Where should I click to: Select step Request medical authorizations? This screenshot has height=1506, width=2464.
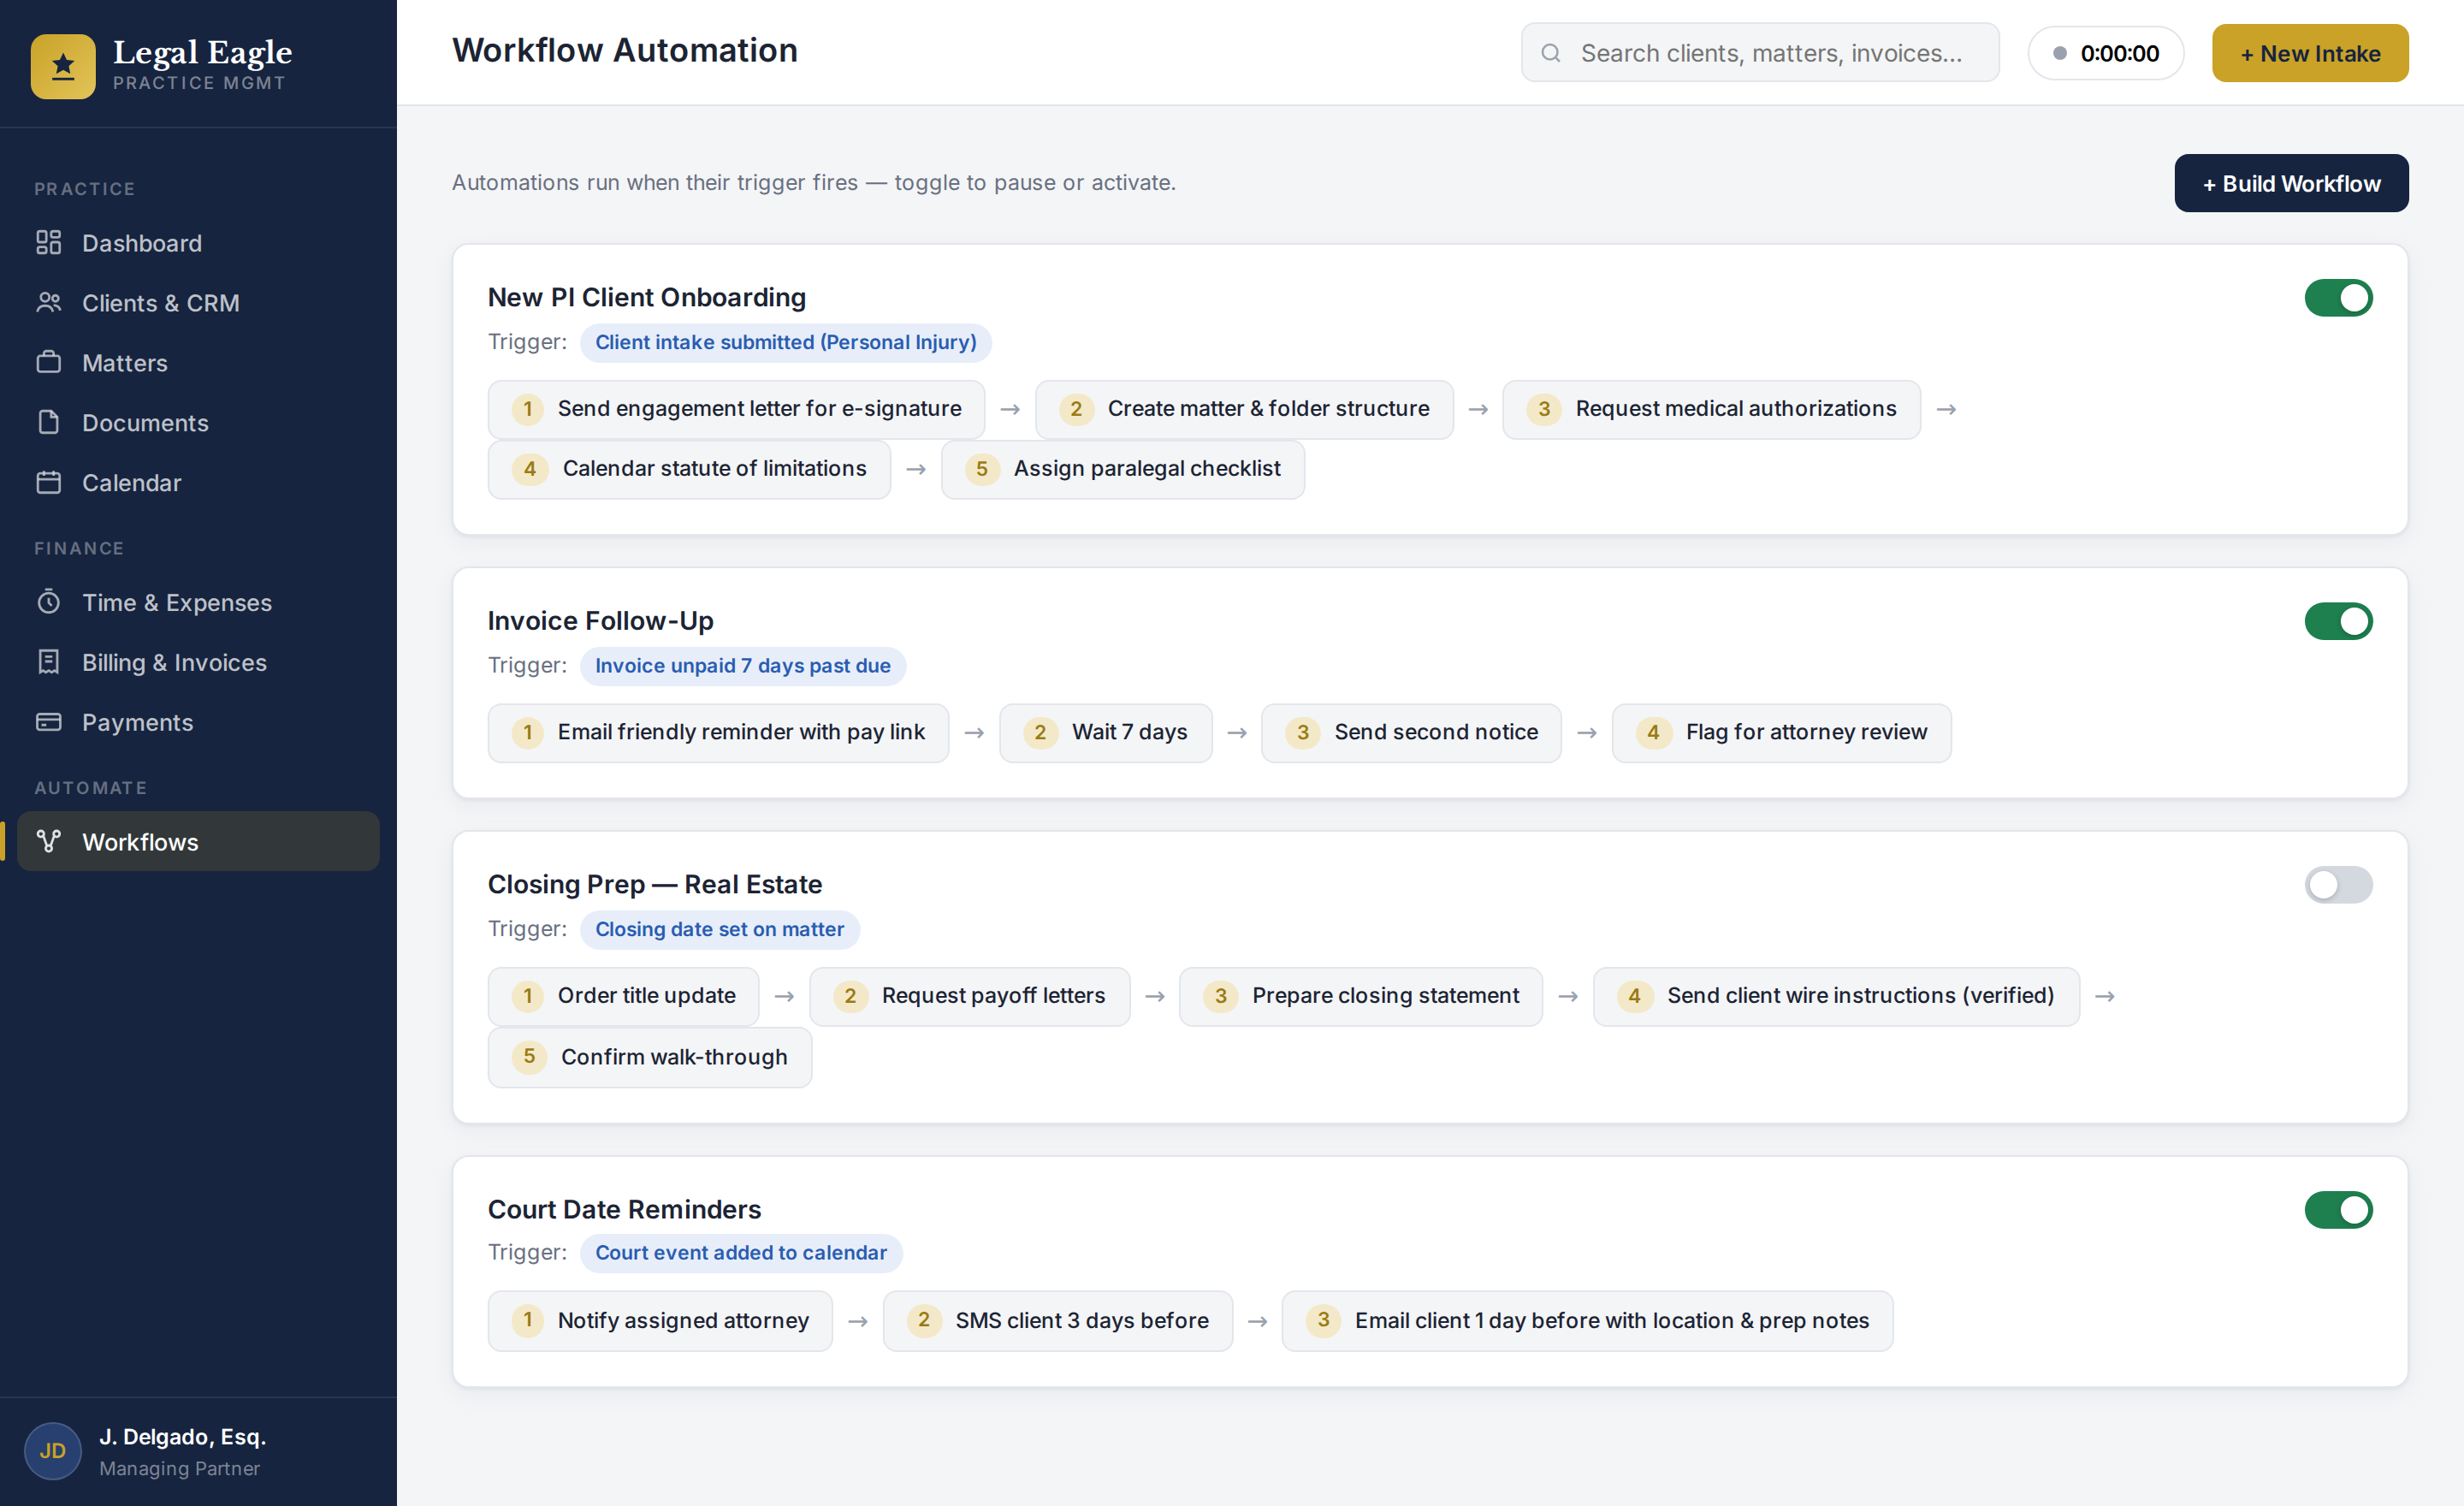(x=1711, y=409)
